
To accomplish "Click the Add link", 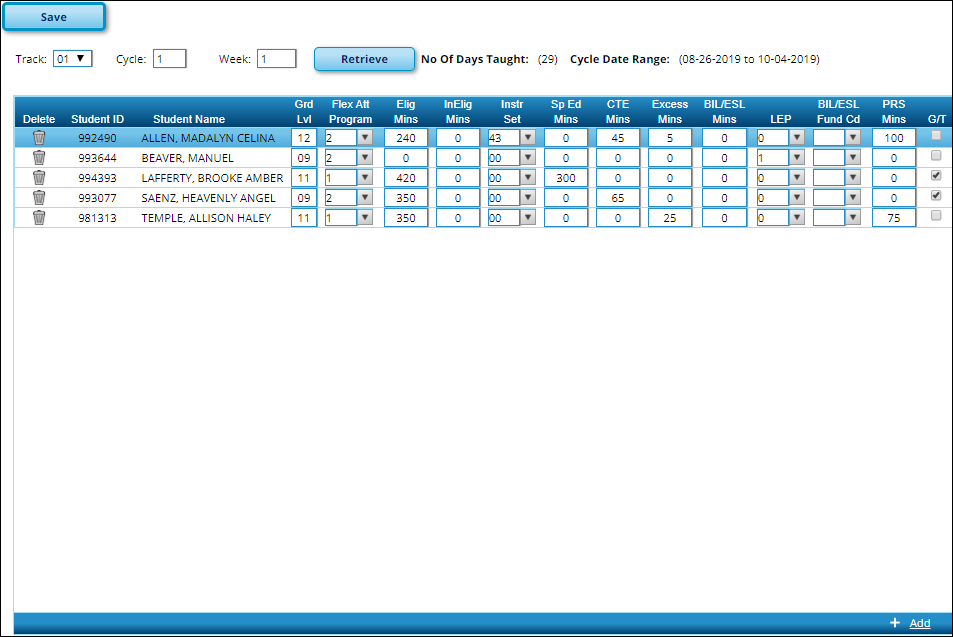I will [x=919, y=623].
